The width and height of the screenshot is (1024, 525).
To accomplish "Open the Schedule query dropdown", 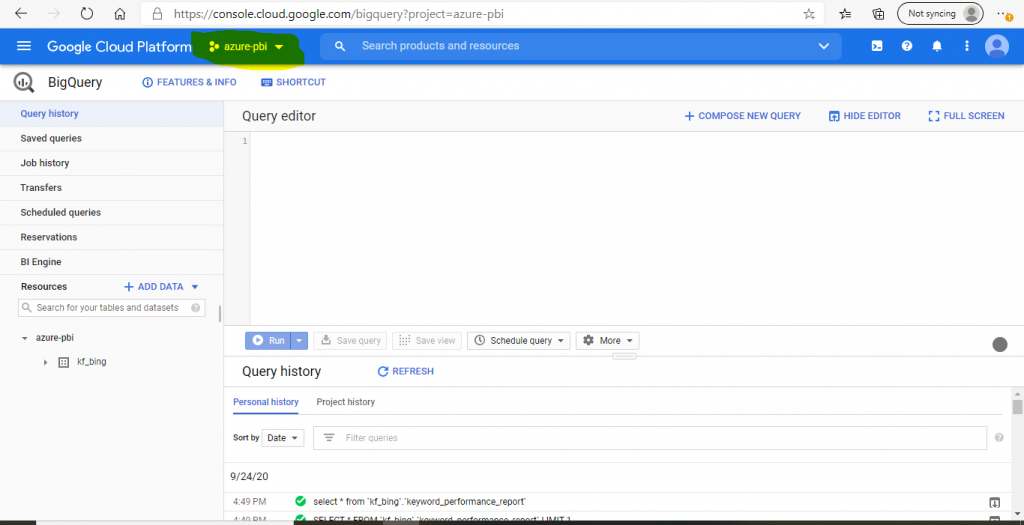I will 519,340.
